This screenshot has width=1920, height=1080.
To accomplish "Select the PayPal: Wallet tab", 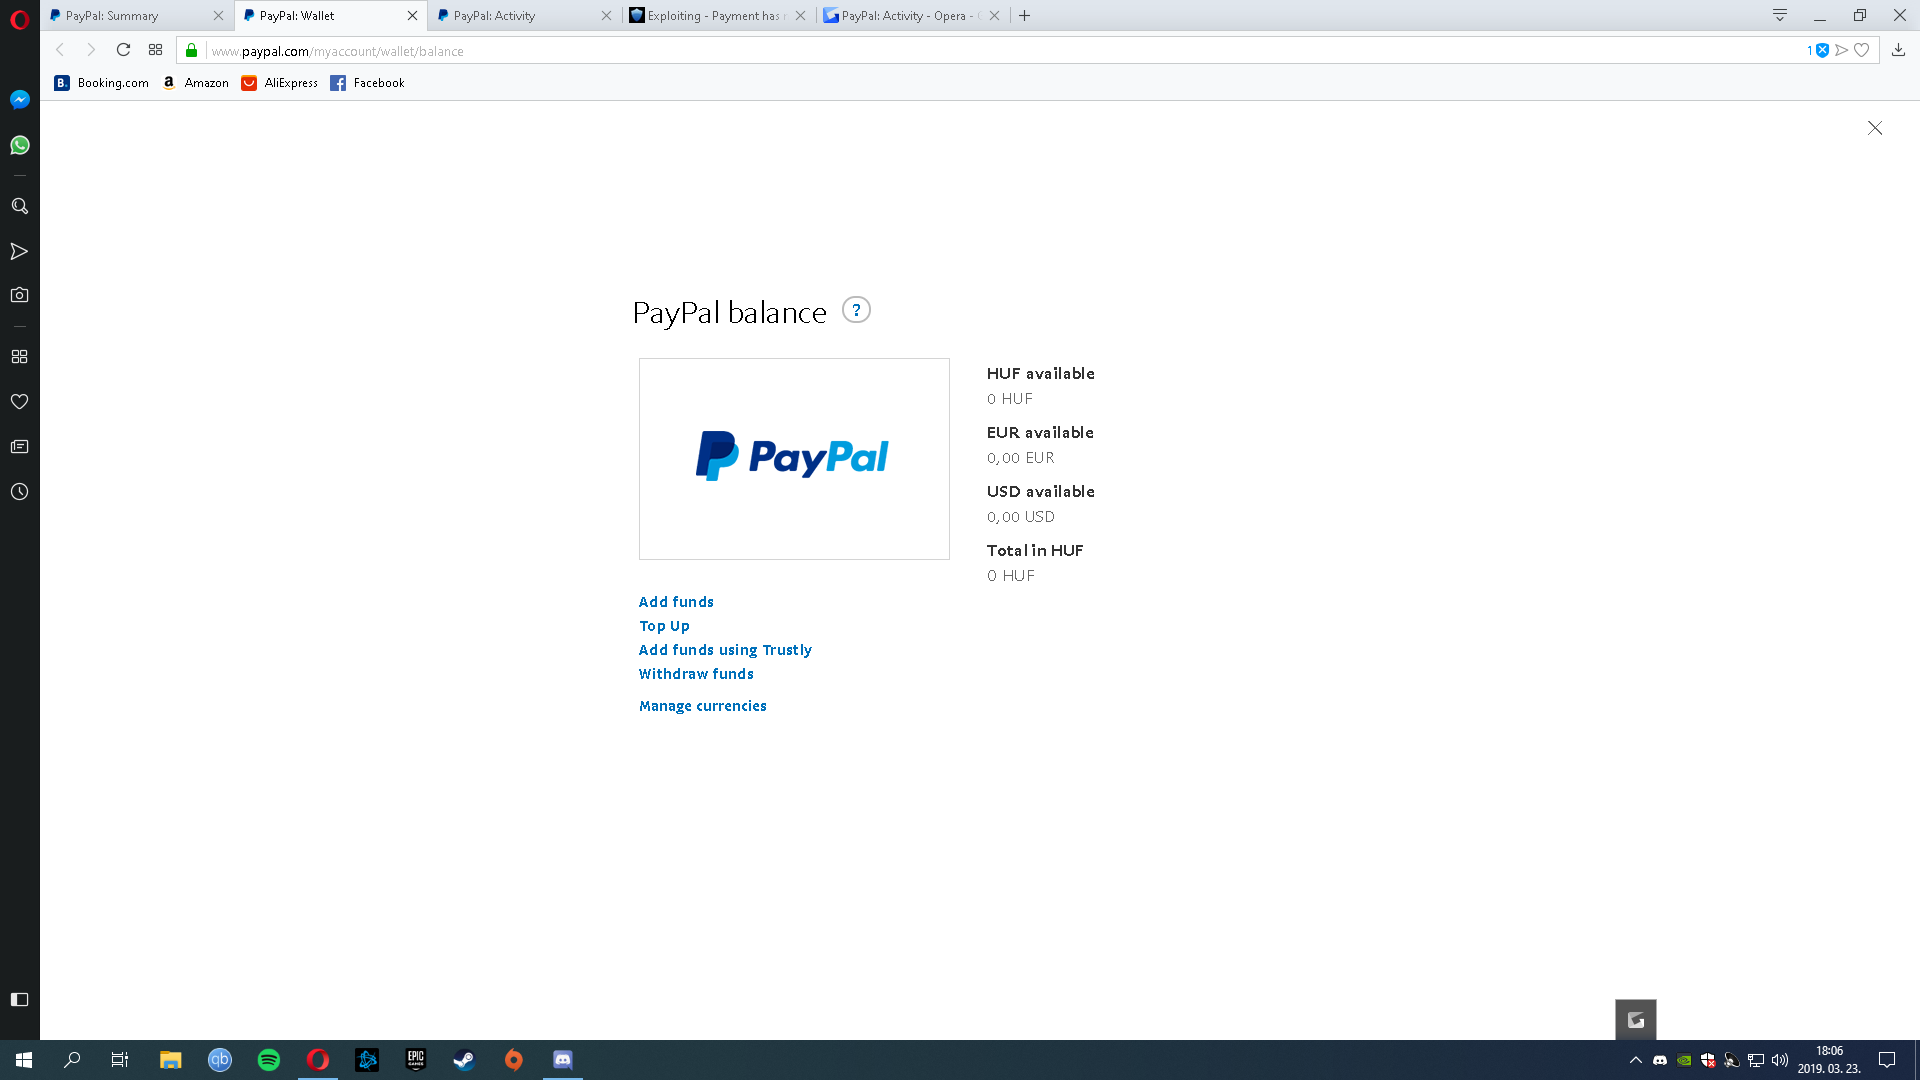I will click(x=331, y=15).
